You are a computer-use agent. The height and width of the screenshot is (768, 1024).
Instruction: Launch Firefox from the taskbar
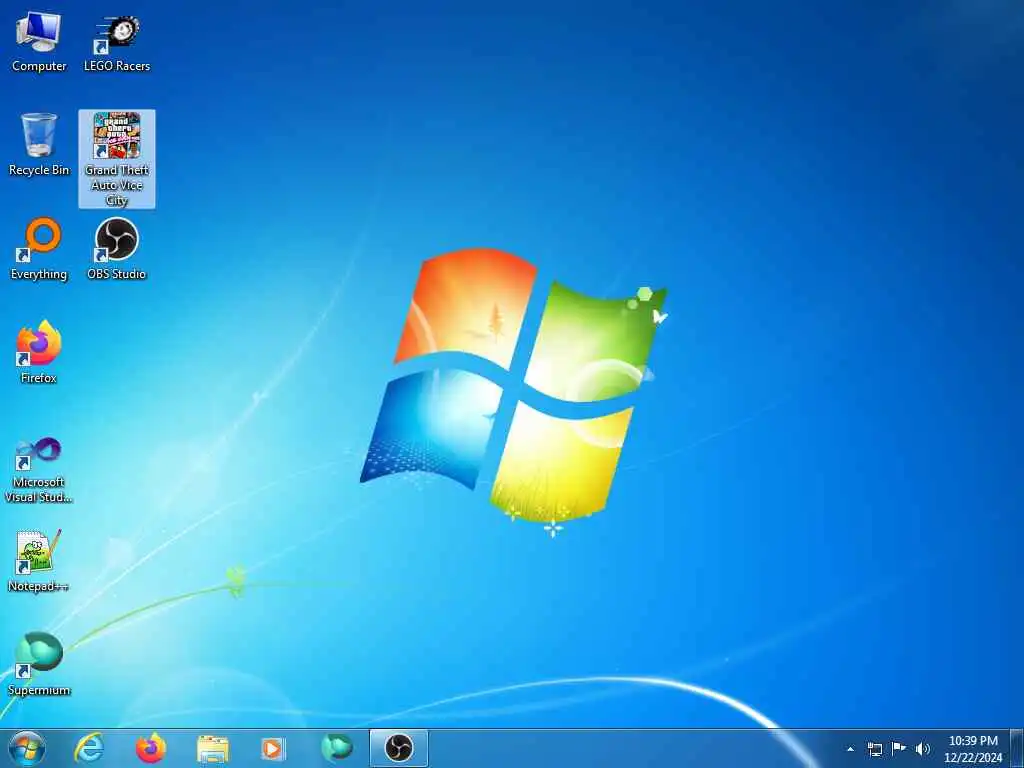[150, 748]
